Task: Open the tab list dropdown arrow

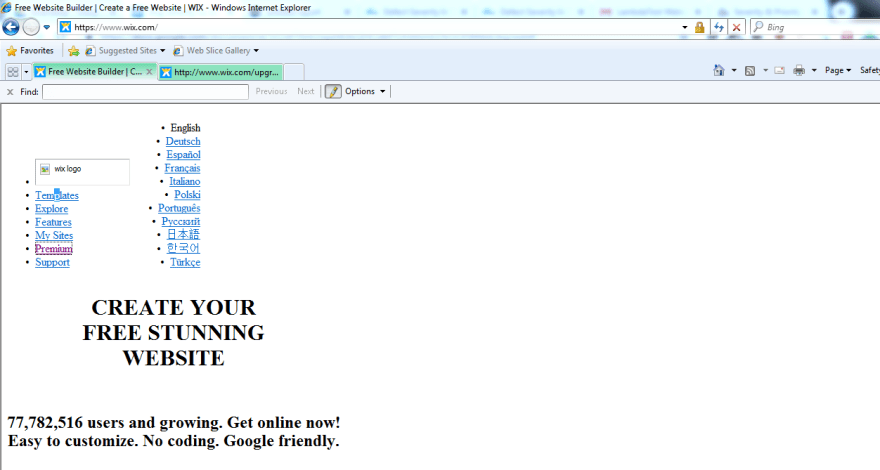Action: click(26, 72)
